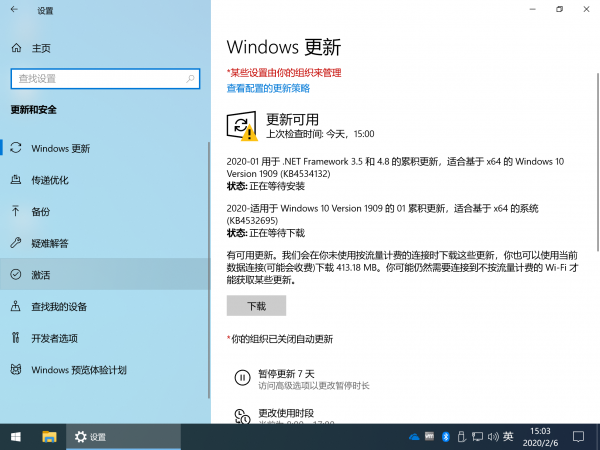Select Windows 更新 in the sidebar
Image resolution: width=600 pixels, height=450 pixels.
(x=104, y=148)
